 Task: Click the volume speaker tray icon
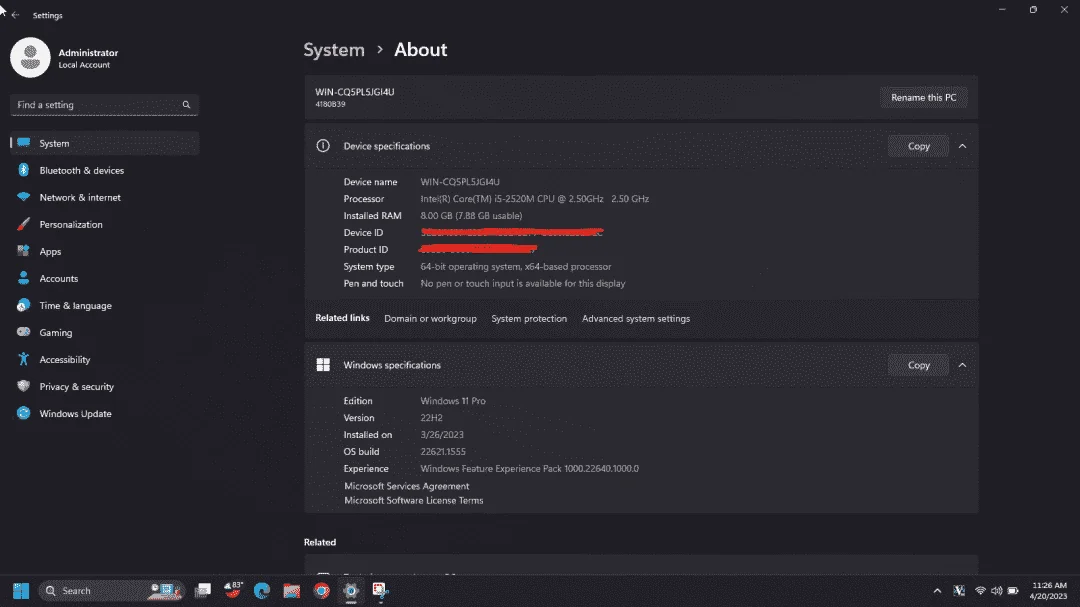point(997,590)
